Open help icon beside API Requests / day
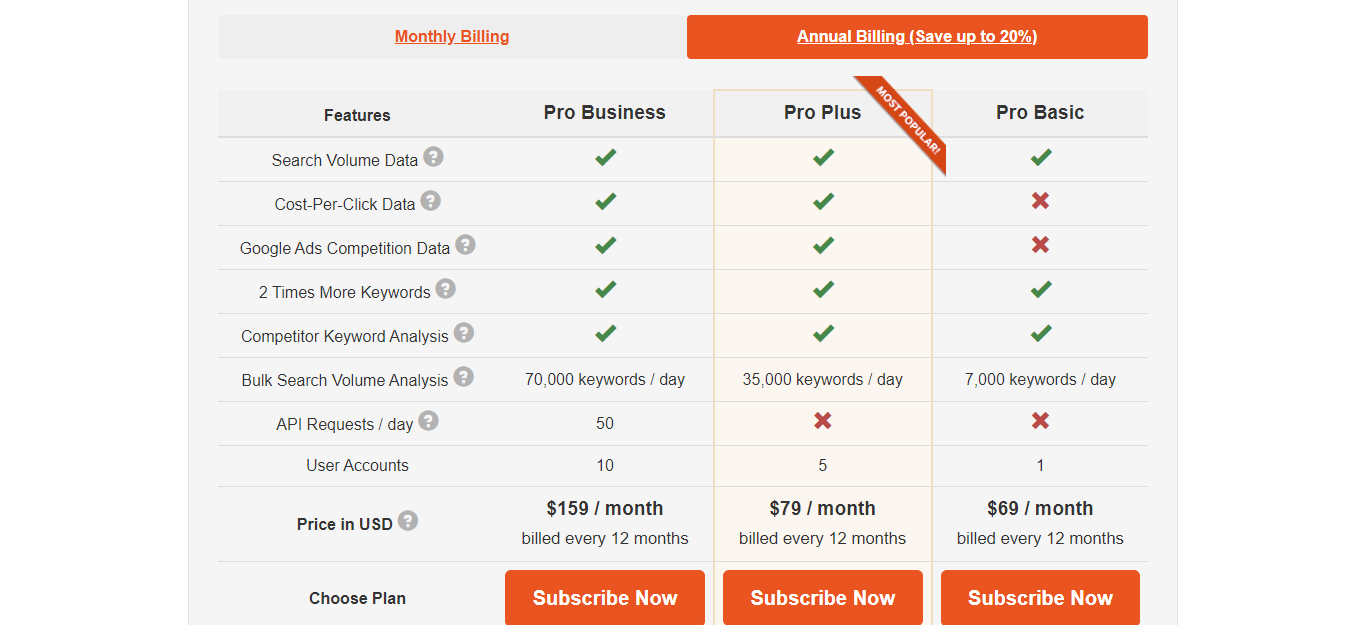This screenshot has width=1366, height=625. pyautogui.click(x=428, y=421)
